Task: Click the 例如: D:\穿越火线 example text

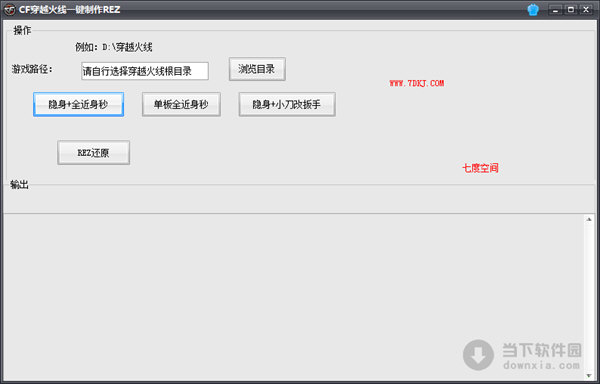Action: (114, 47)
